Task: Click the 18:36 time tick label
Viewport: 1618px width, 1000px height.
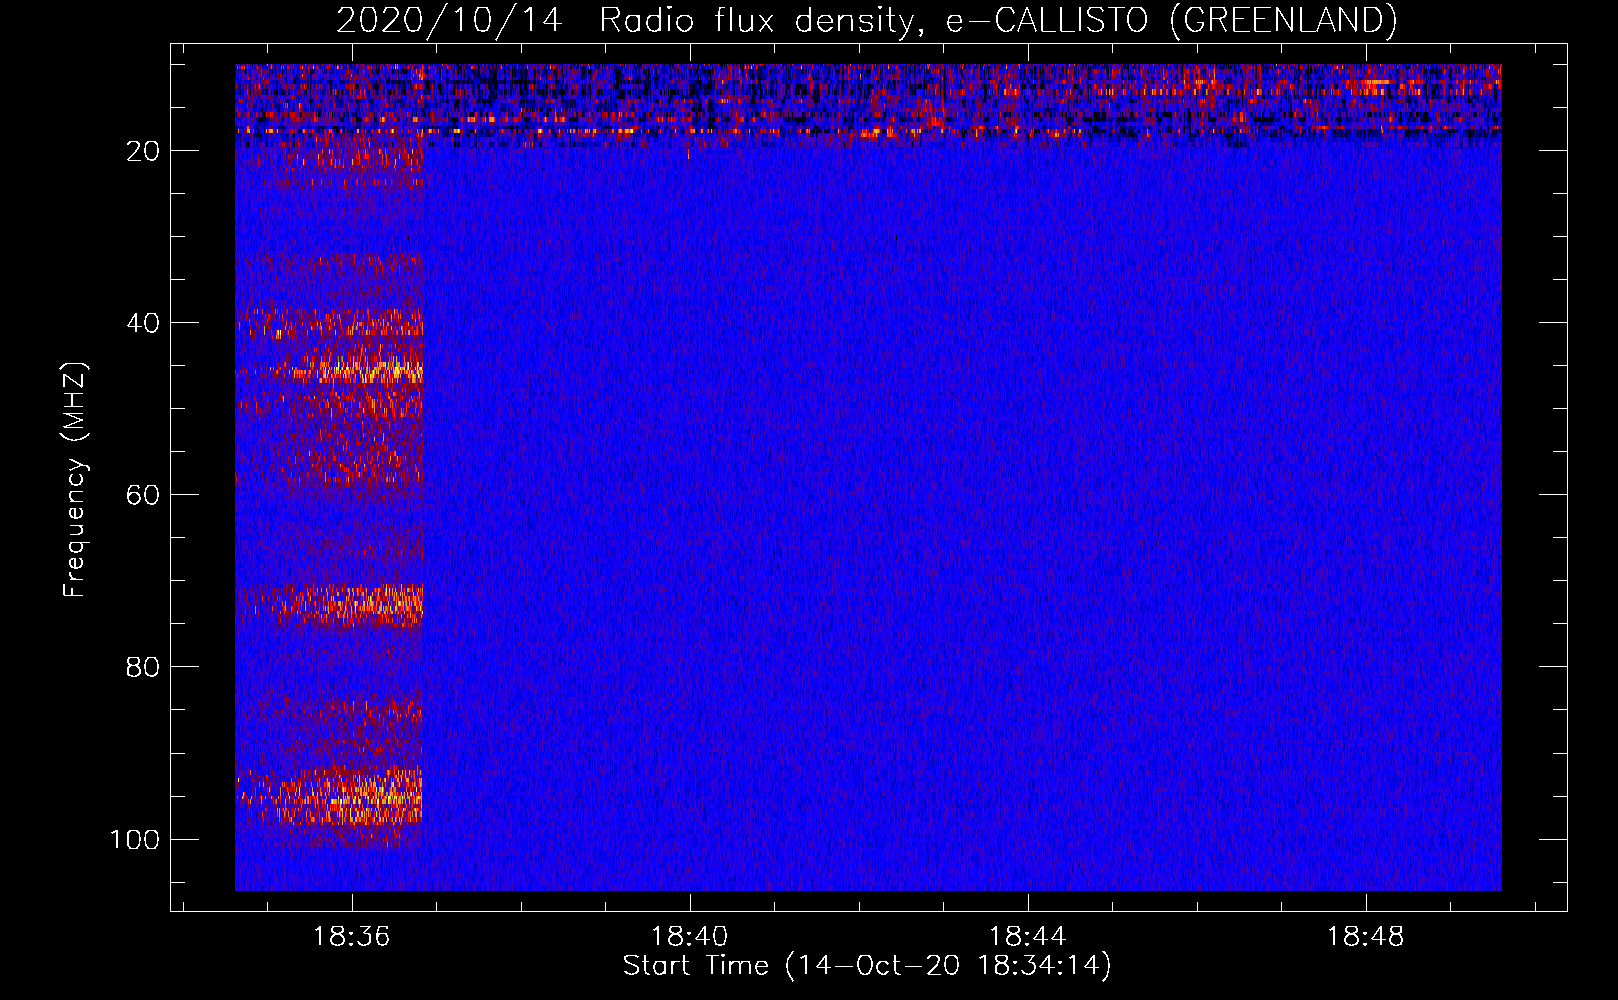Action: point(351,937)
